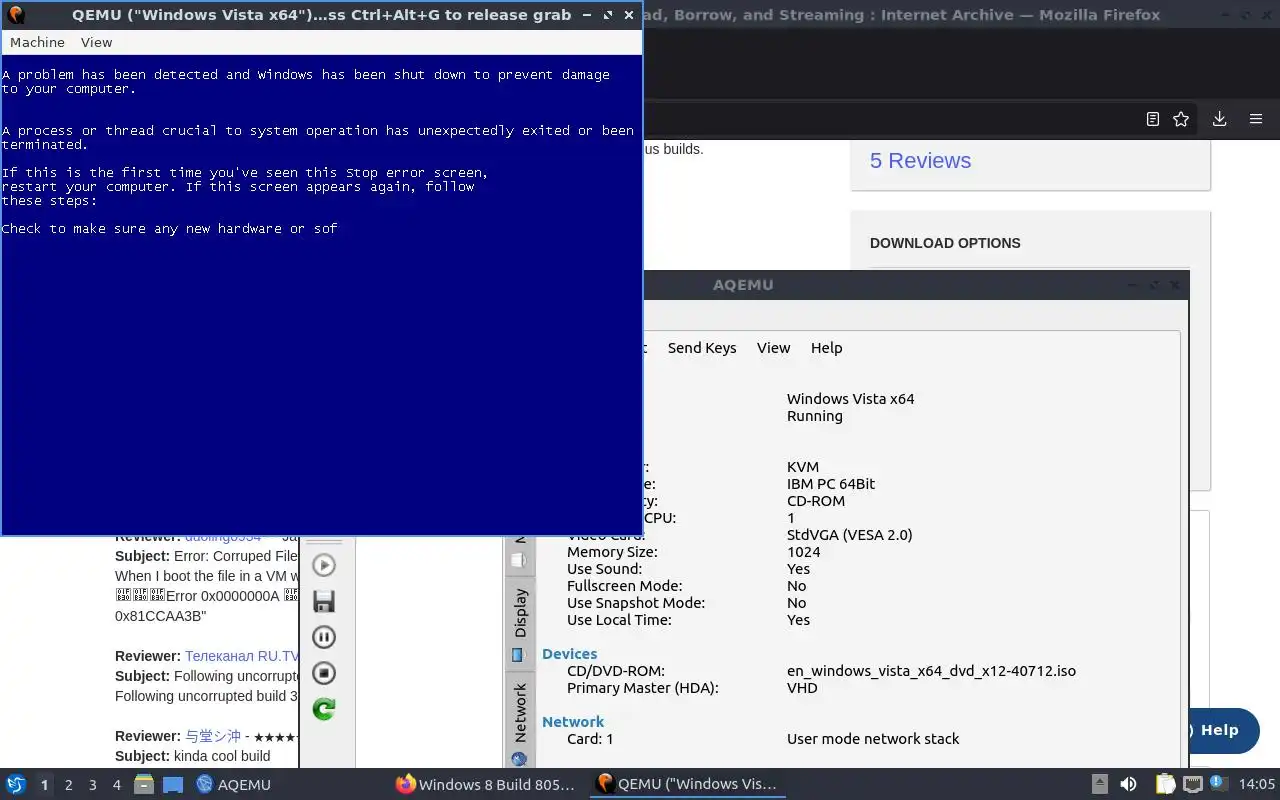
Task: Stop the virtual machine in AQEMU
Action: click(x=324, y=673)
